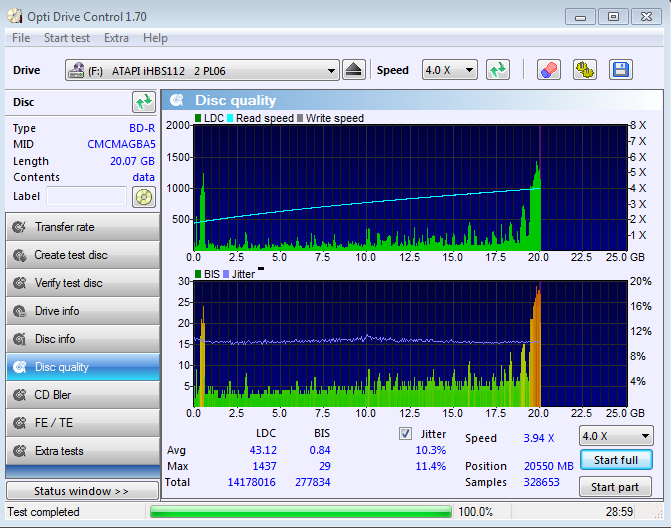Viewport: 672px width, 528px height.
Task: Click the Length value 20.07 GB
Action: point(132,161)
